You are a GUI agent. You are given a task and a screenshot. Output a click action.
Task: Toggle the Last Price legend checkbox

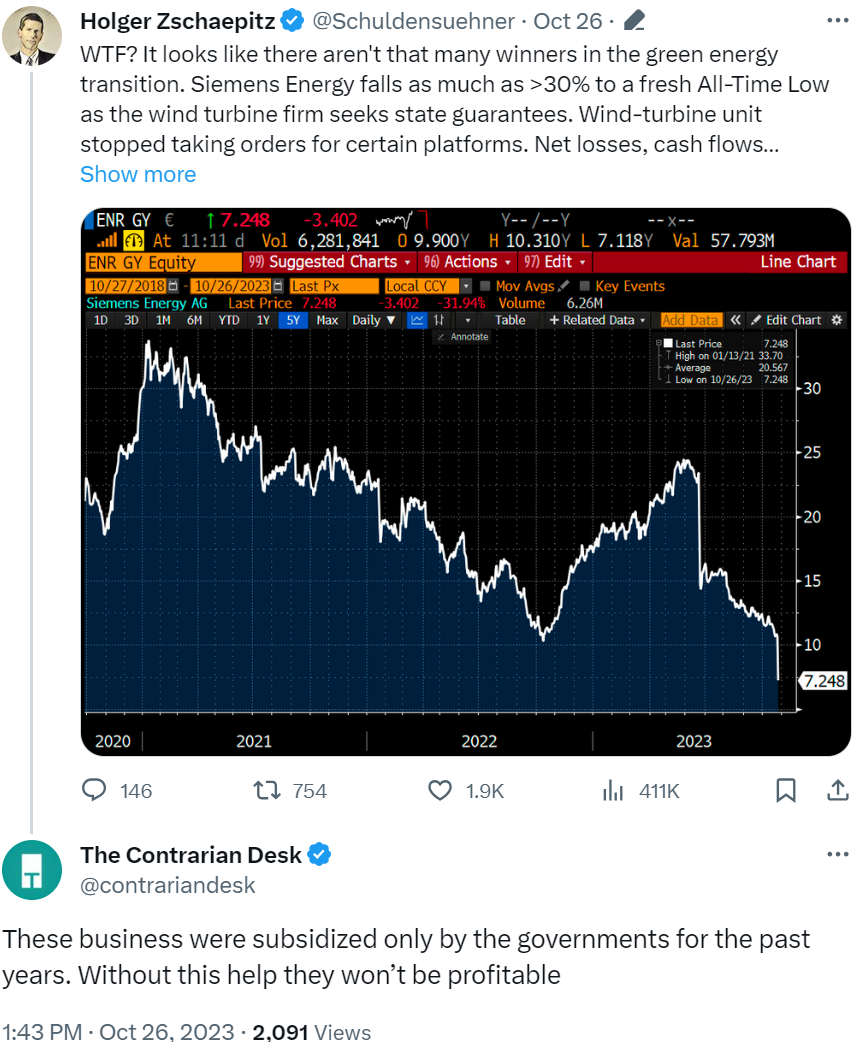669,343
